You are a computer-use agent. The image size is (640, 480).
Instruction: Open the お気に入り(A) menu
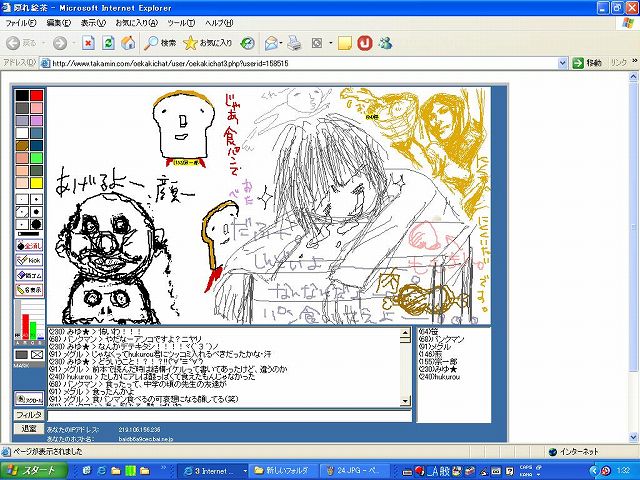point(136,23)
